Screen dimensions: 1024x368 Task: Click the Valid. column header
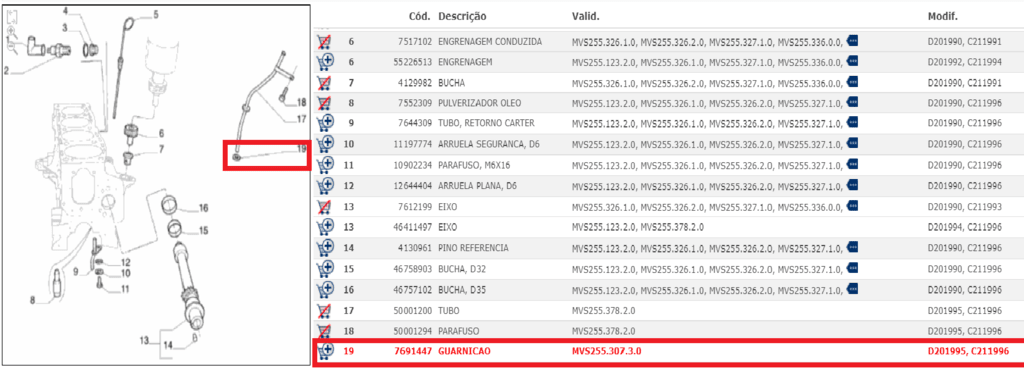pyautogui.click(x=586, y=16)
